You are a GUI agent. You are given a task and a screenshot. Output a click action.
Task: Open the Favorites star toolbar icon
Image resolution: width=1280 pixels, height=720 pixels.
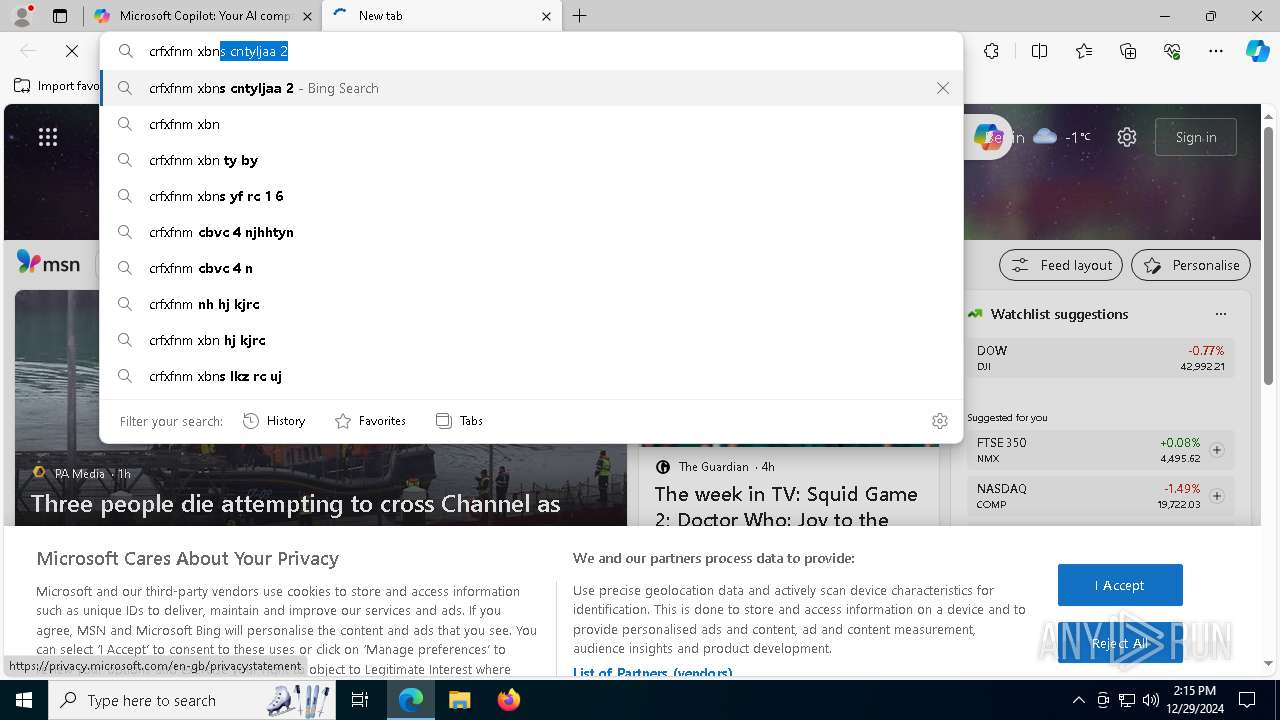(1084, 51)
